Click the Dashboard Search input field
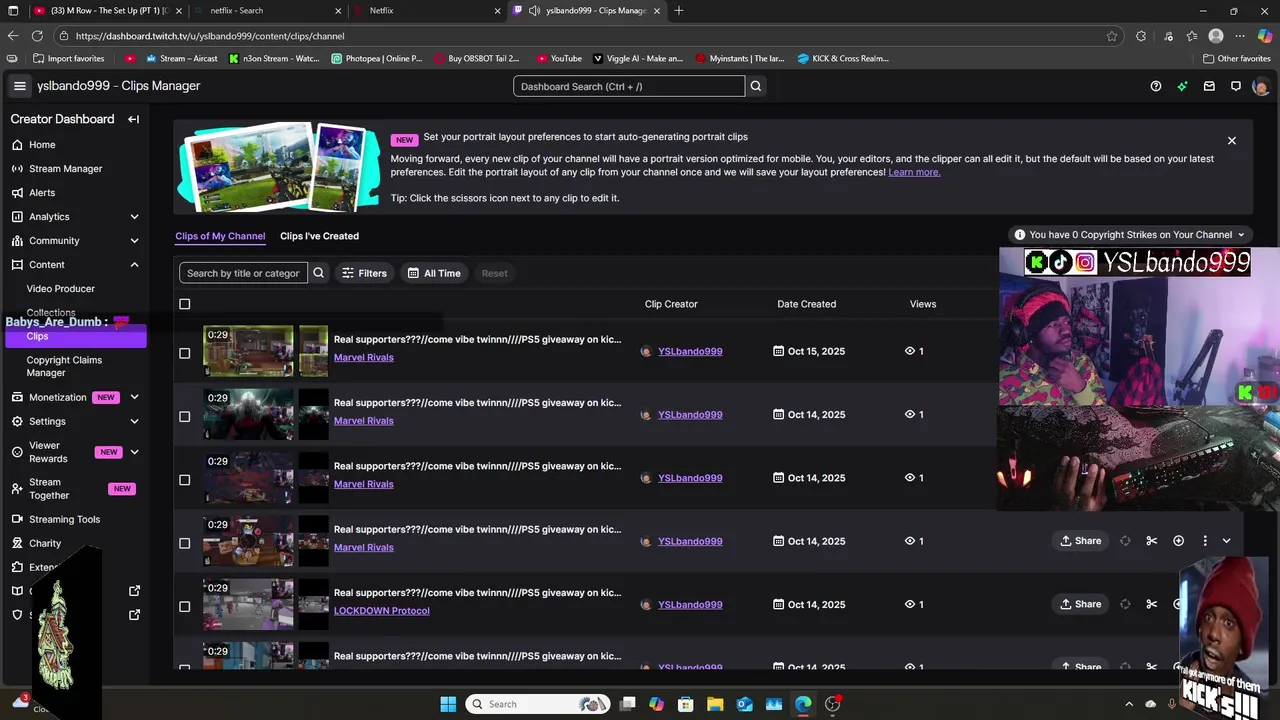Viewport: 1280px width, 720px height. [x=629, y=86]
